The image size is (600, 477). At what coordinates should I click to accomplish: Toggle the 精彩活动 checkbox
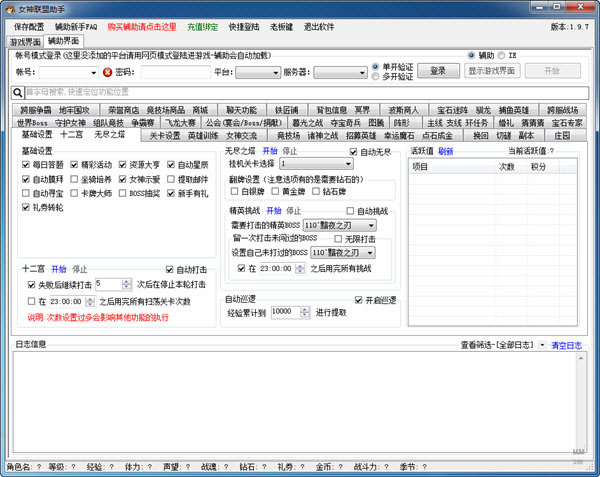point(74,165)
